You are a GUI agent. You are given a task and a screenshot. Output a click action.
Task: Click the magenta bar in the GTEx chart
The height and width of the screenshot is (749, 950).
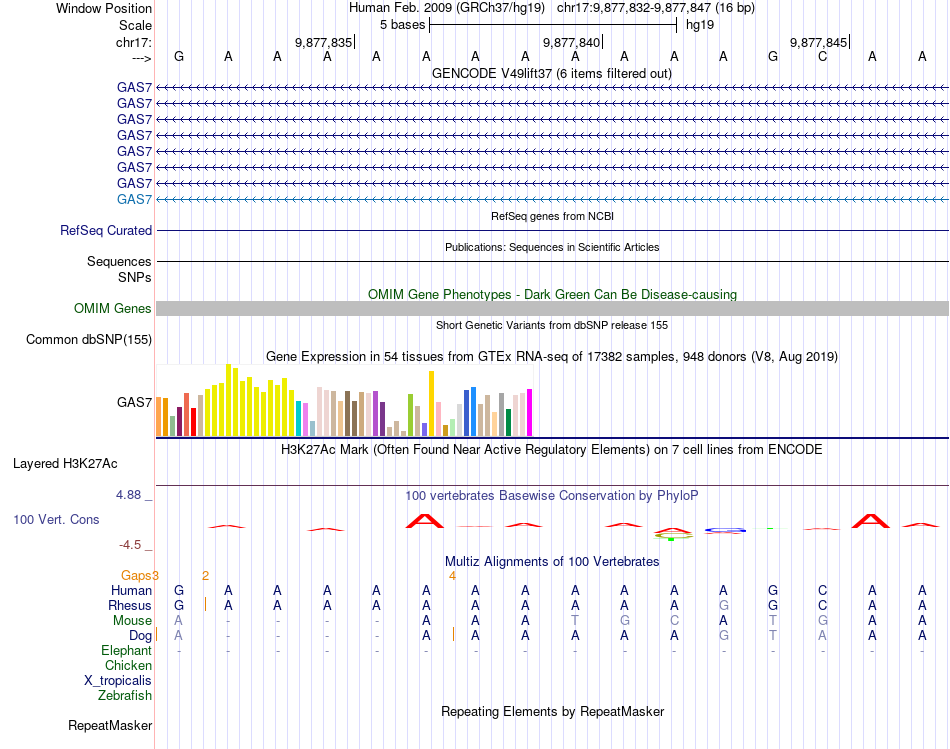[x=530, y=412]
